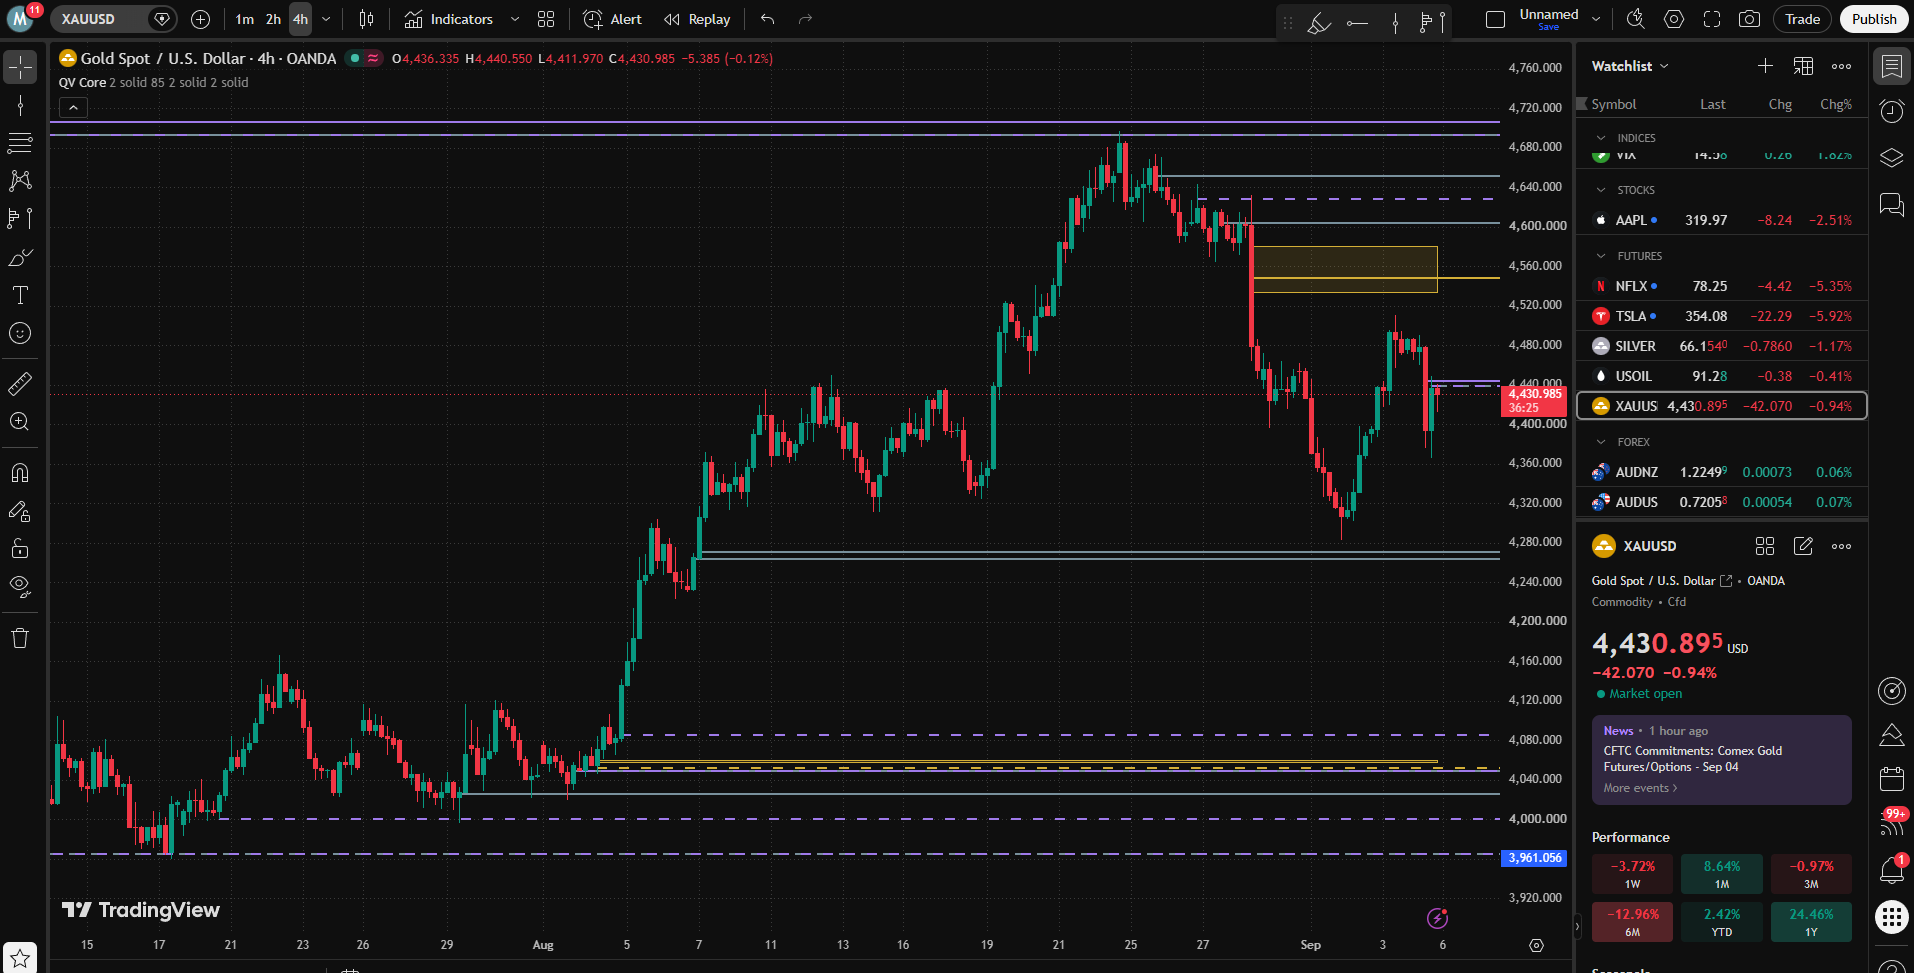The height and width of the screenshot is (973, 1914).
Task: Add a symbol to compare
Action: 201,19
